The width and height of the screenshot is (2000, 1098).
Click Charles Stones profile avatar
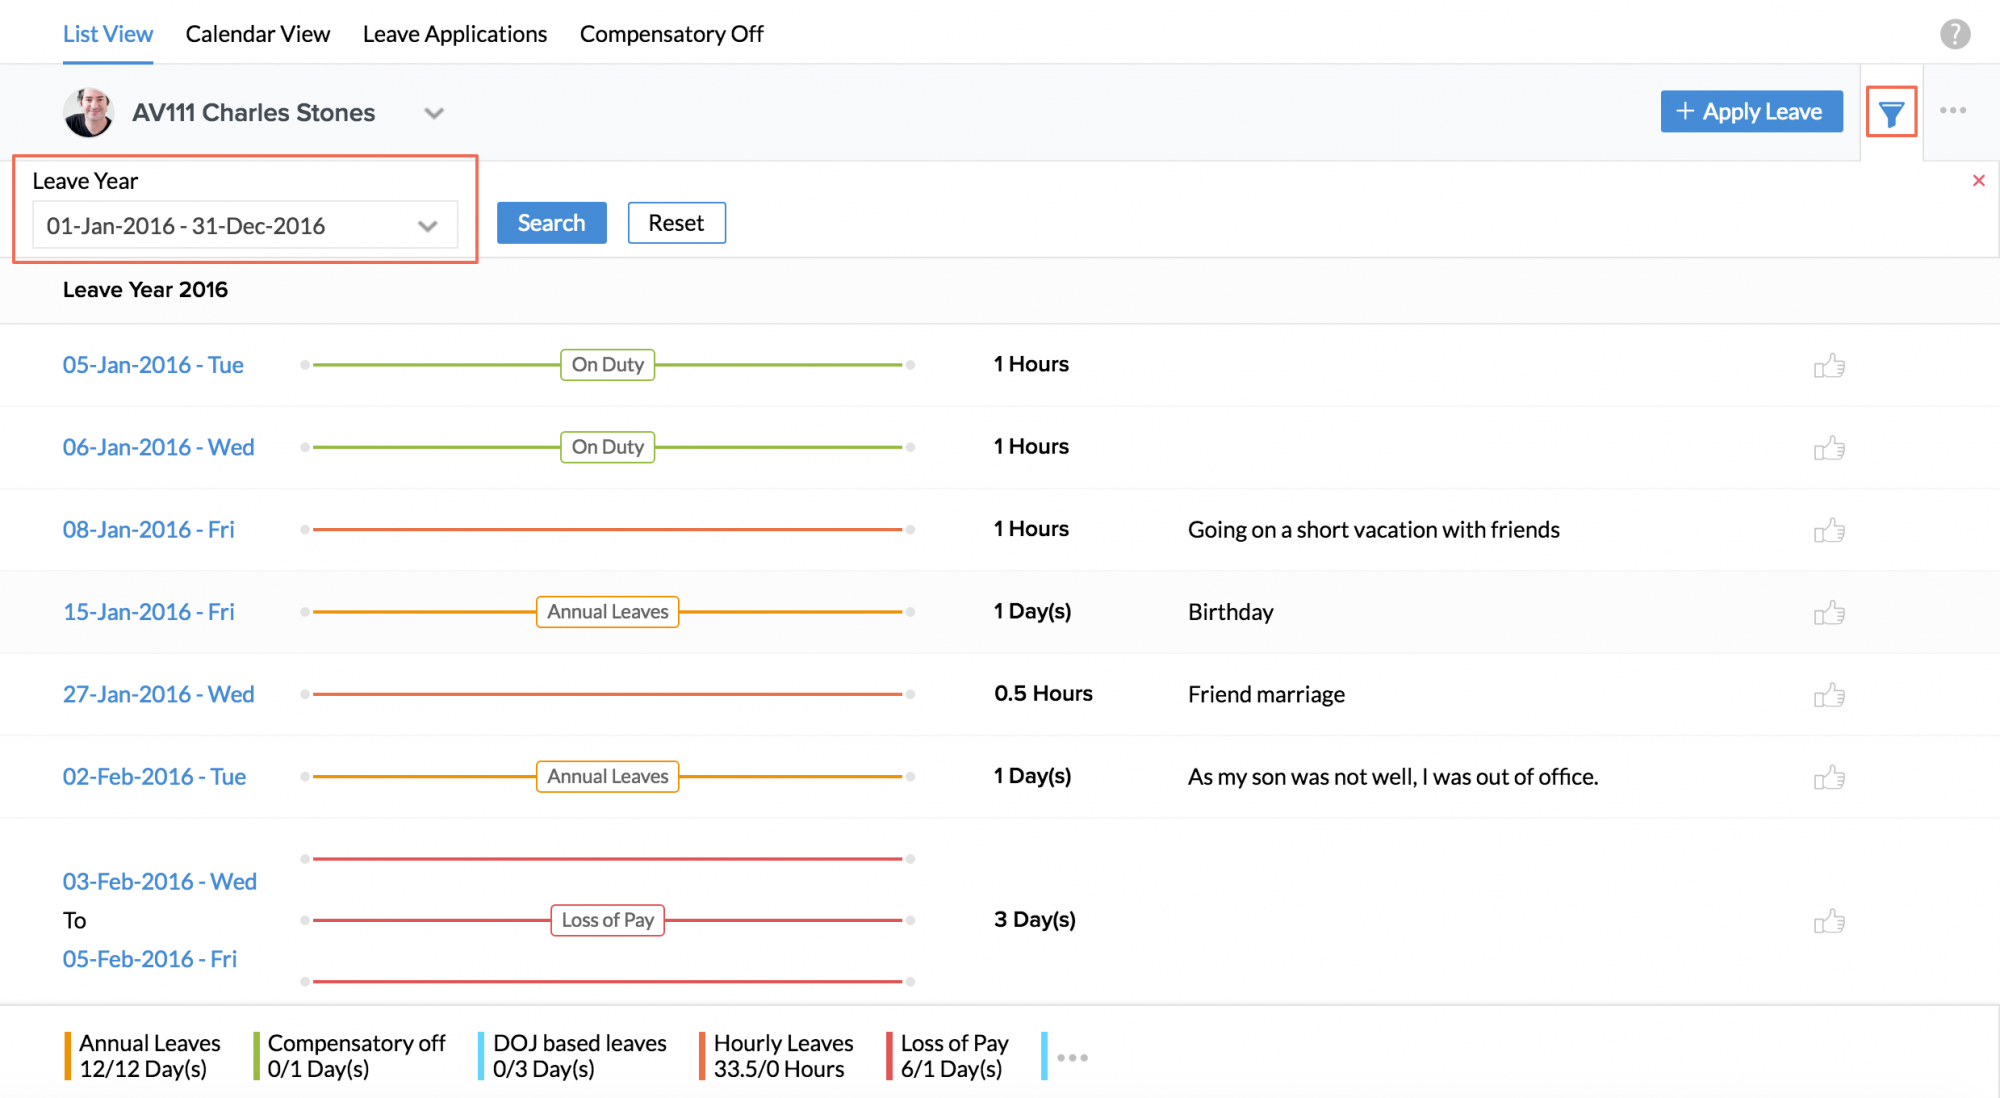[x=88, y=112]
